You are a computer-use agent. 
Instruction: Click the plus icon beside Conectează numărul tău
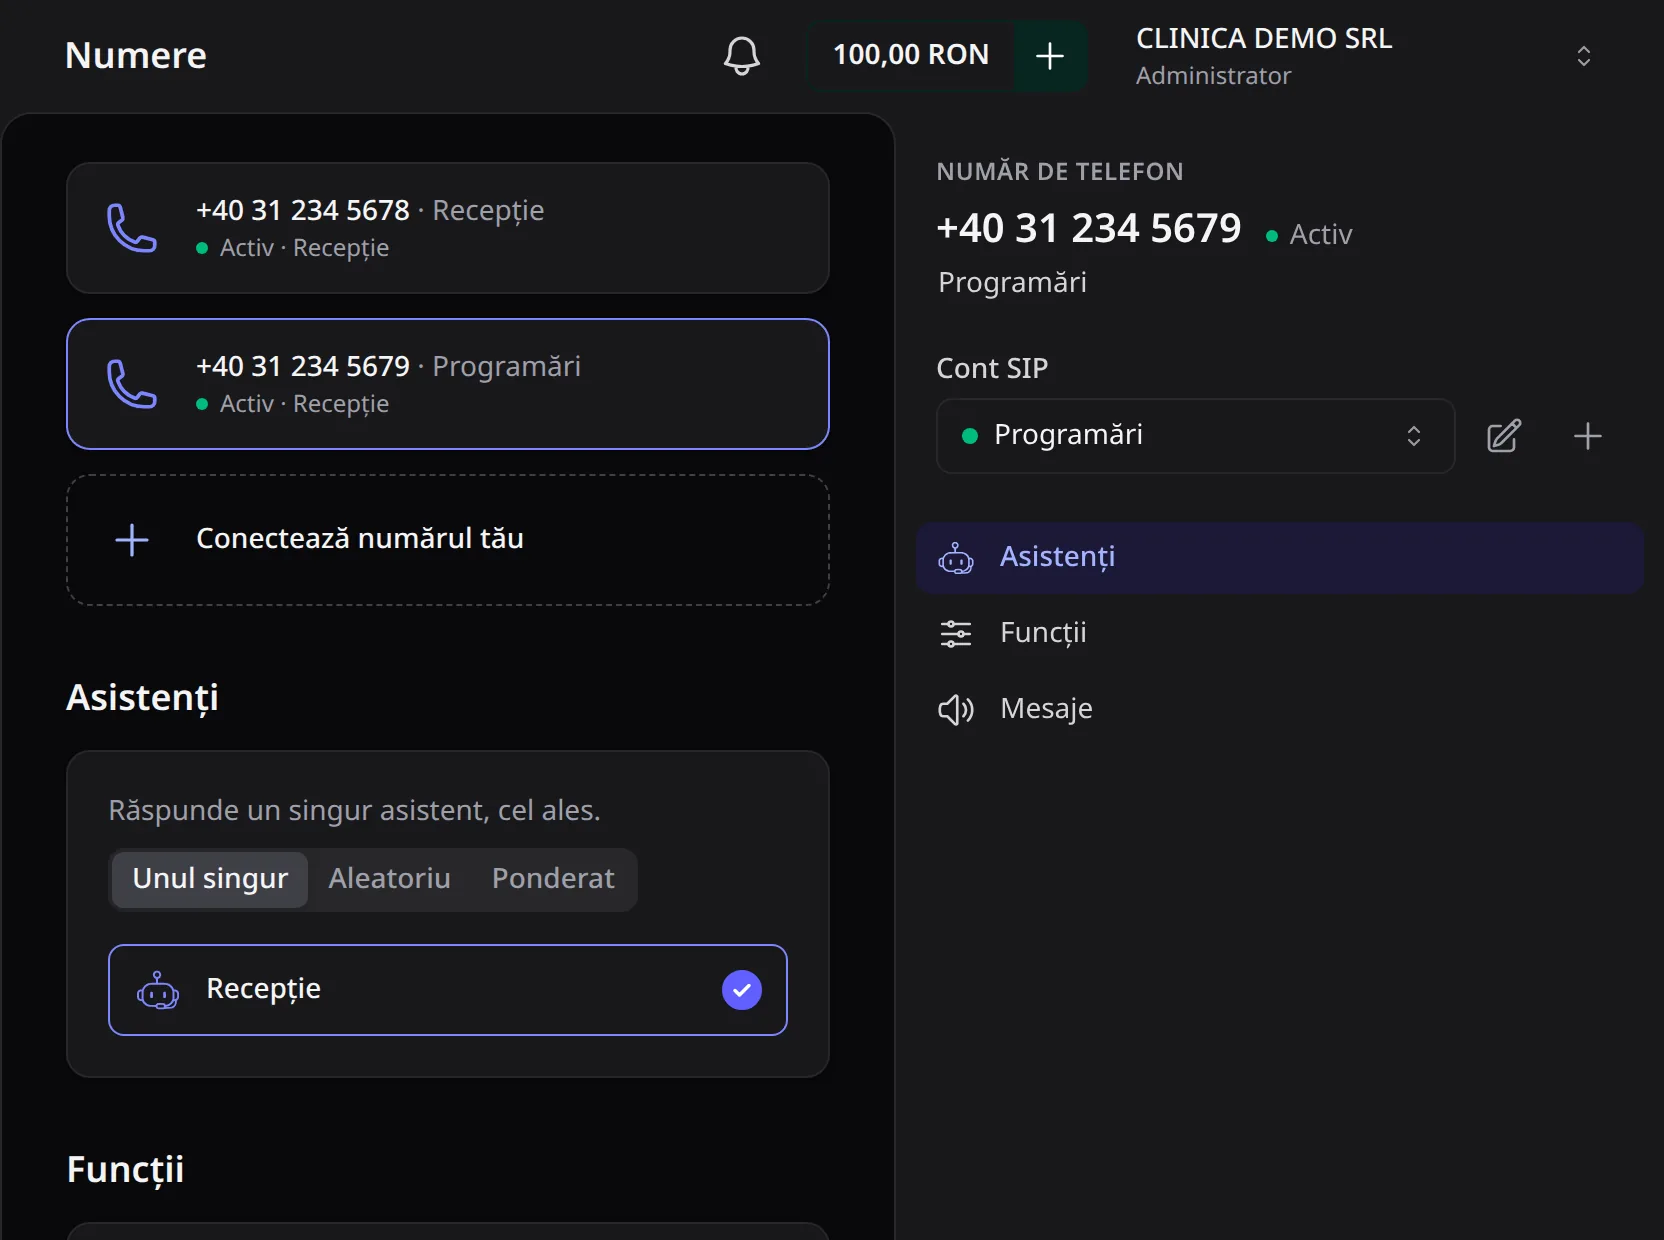coord(132,540)
